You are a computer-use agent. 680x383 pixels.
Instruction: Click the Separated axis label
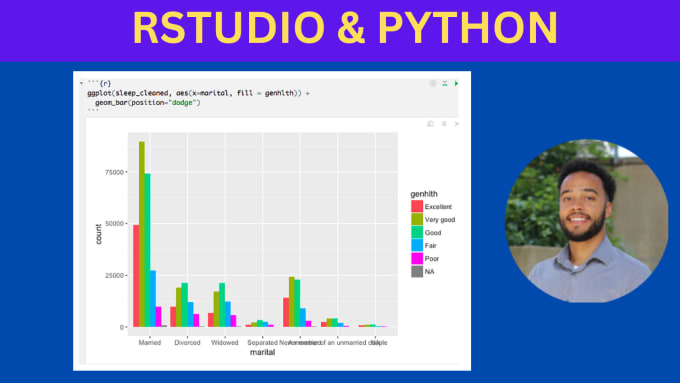262,343
